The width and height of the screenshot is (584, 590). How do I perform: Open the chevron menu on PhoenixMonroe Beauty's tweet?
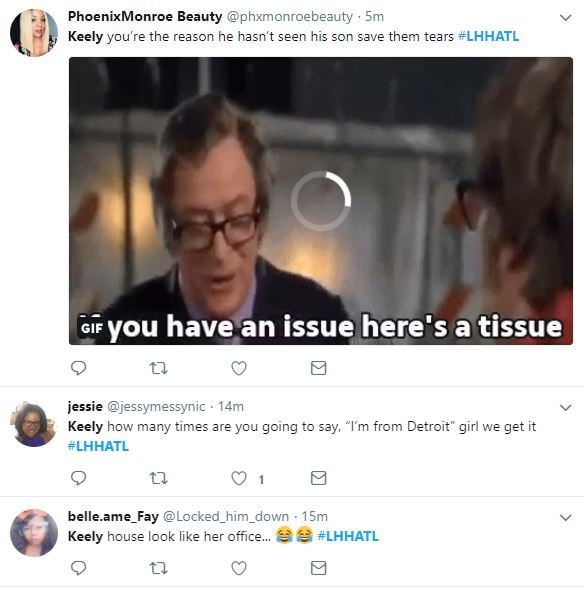566,18
